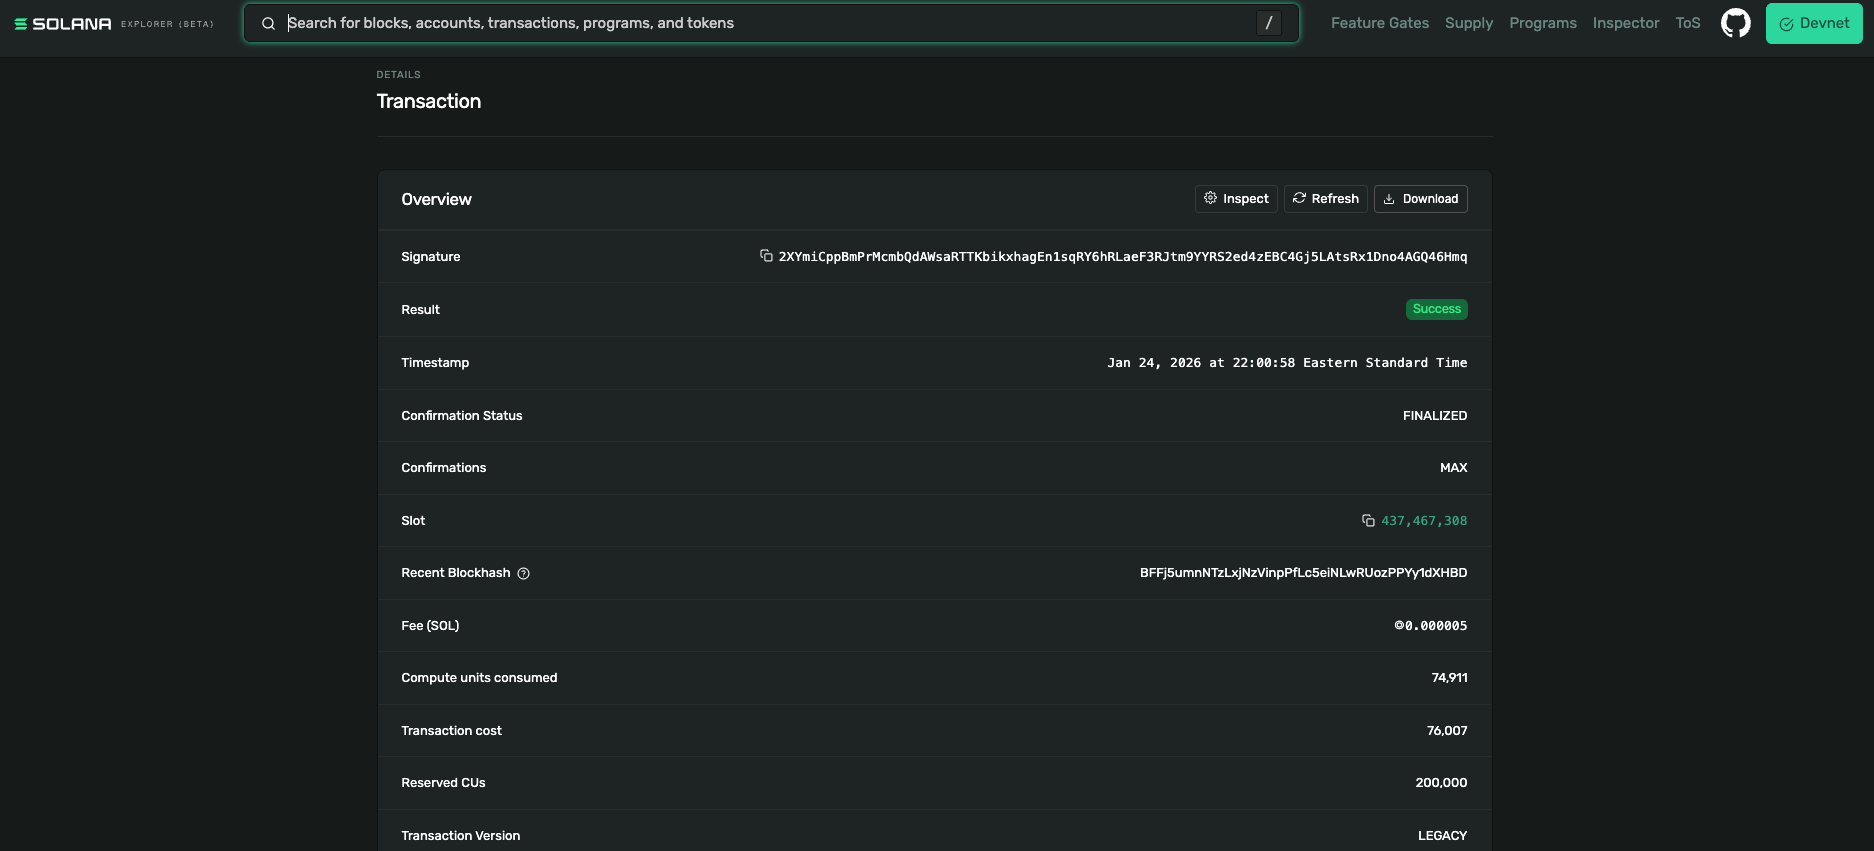The width and height of the screenshot is (1874, 851).
Task: Click the Success result badge
Action: point(1436,309)
